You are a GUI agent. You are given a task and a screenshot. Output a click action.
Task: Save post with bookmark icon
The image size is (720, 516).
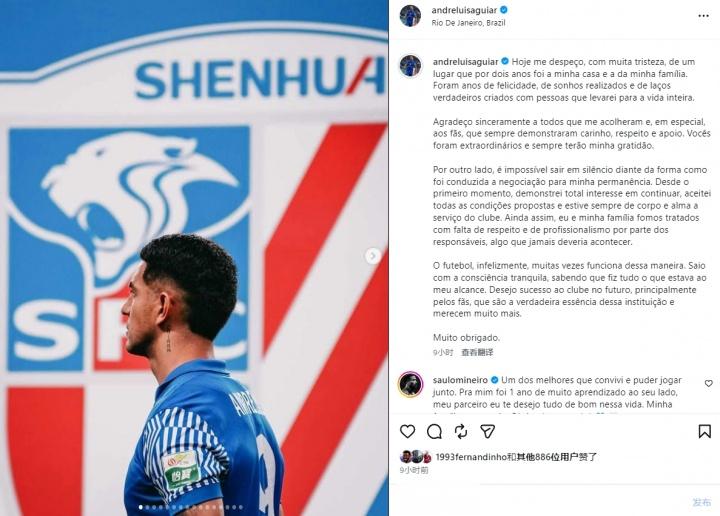coord(704,431)
